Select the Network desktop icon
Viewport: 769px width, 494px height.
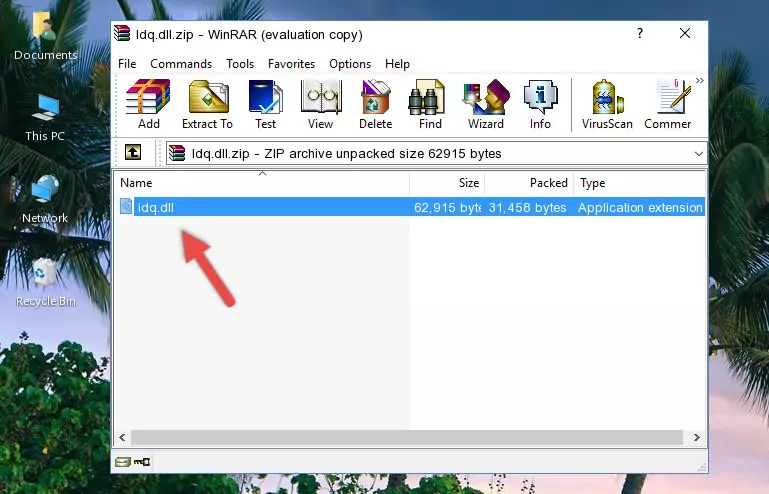pos(45,199)
